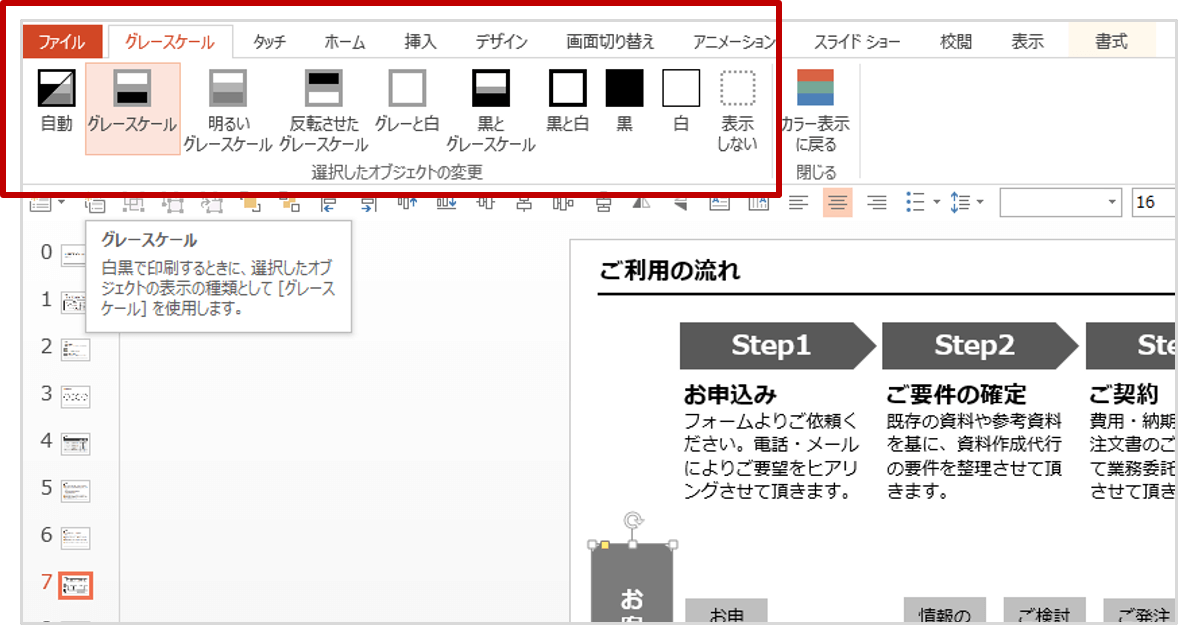The height and width of the screenshot is (625, 1178).
Task: Click the ご要件の確定 heading text
Action: 956,394
